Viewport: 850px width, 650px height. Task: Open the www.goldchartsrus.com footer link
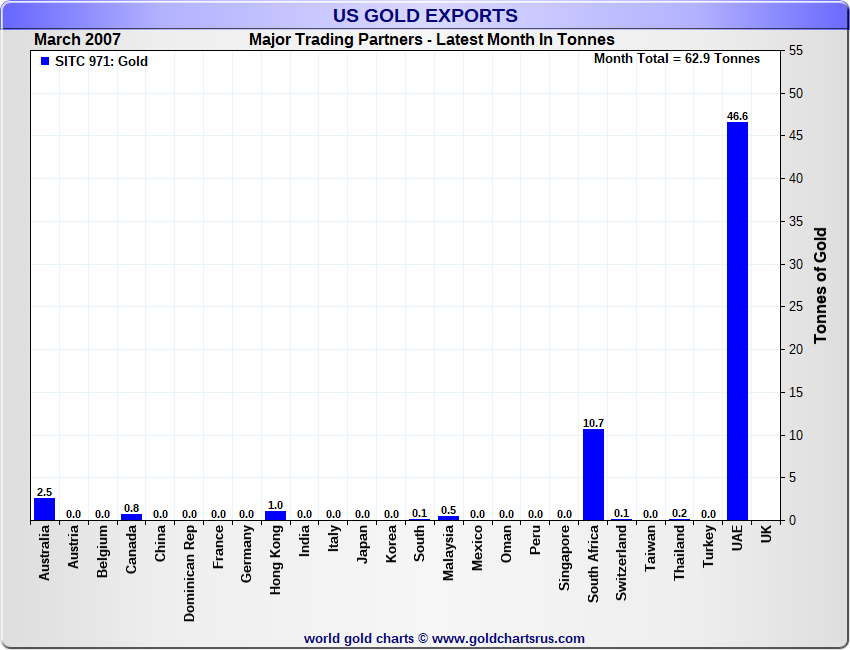click(508, 638)
